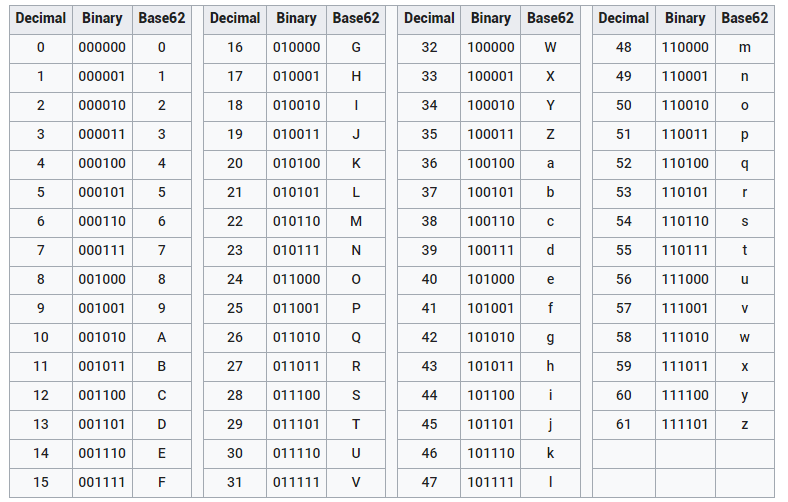The width and height of the screenshot is (788, 502).
Task: Select binary value 110111
Action: tap(685, 251)
